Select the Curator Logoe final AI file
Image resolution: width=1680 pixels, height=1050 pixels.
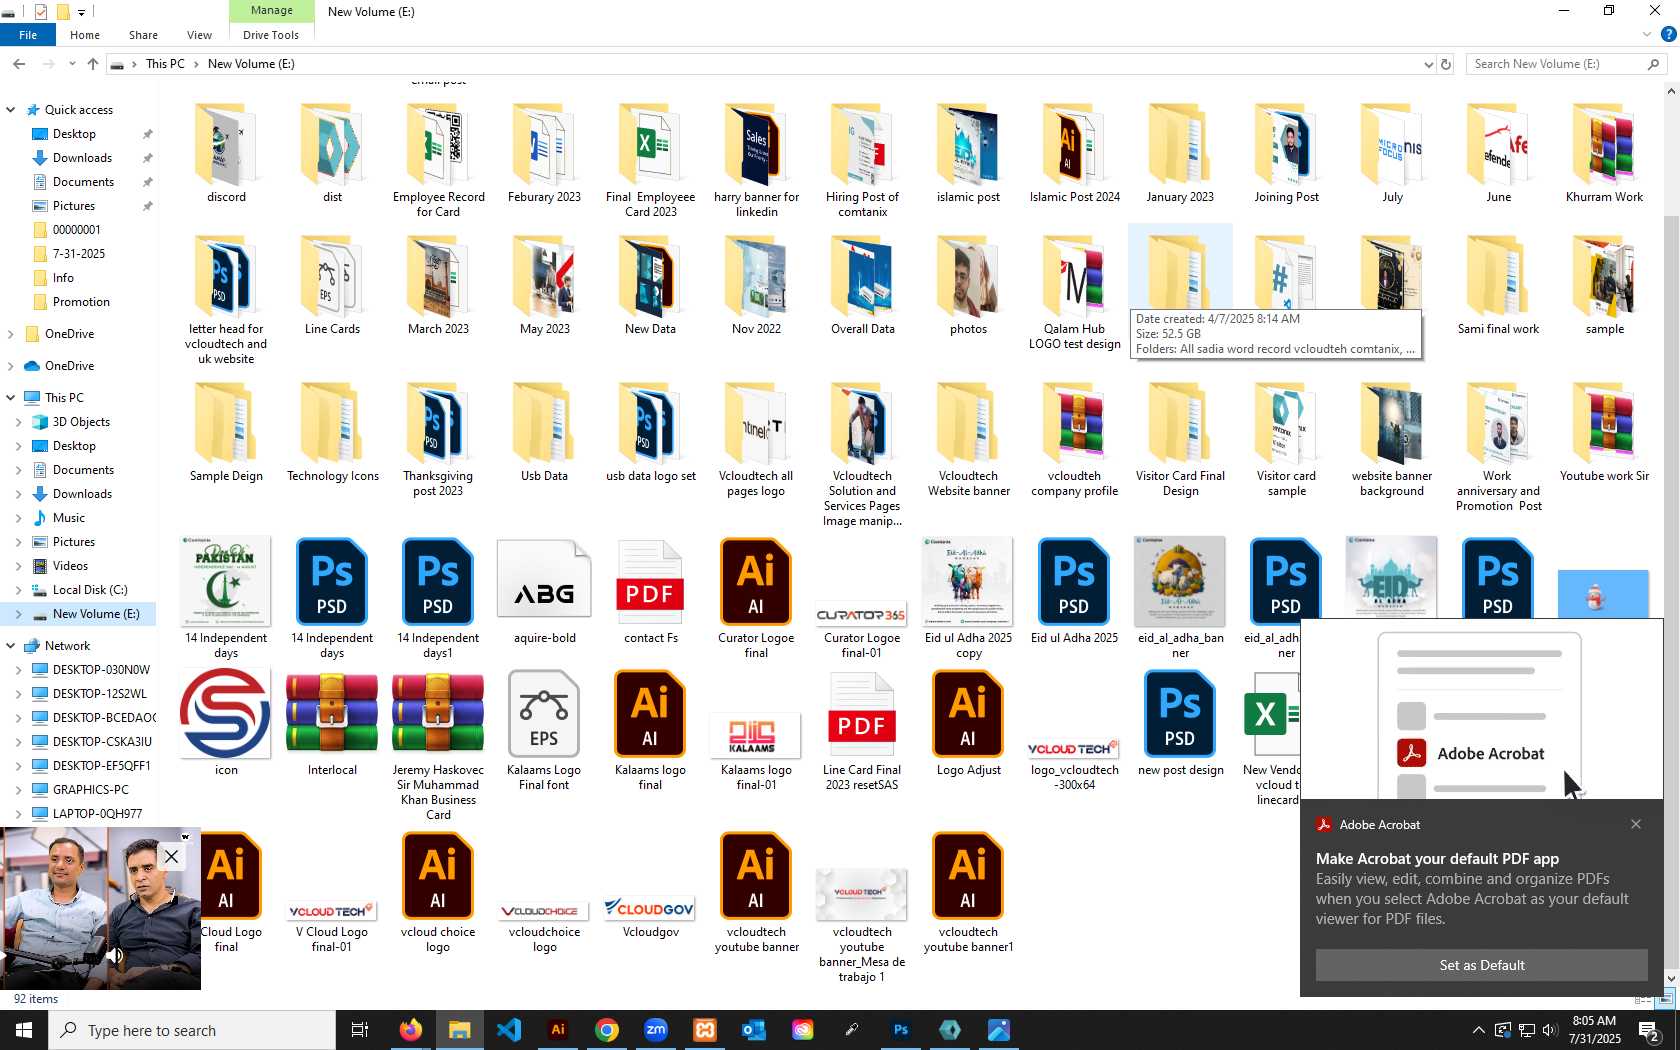(x=756, y=597)
